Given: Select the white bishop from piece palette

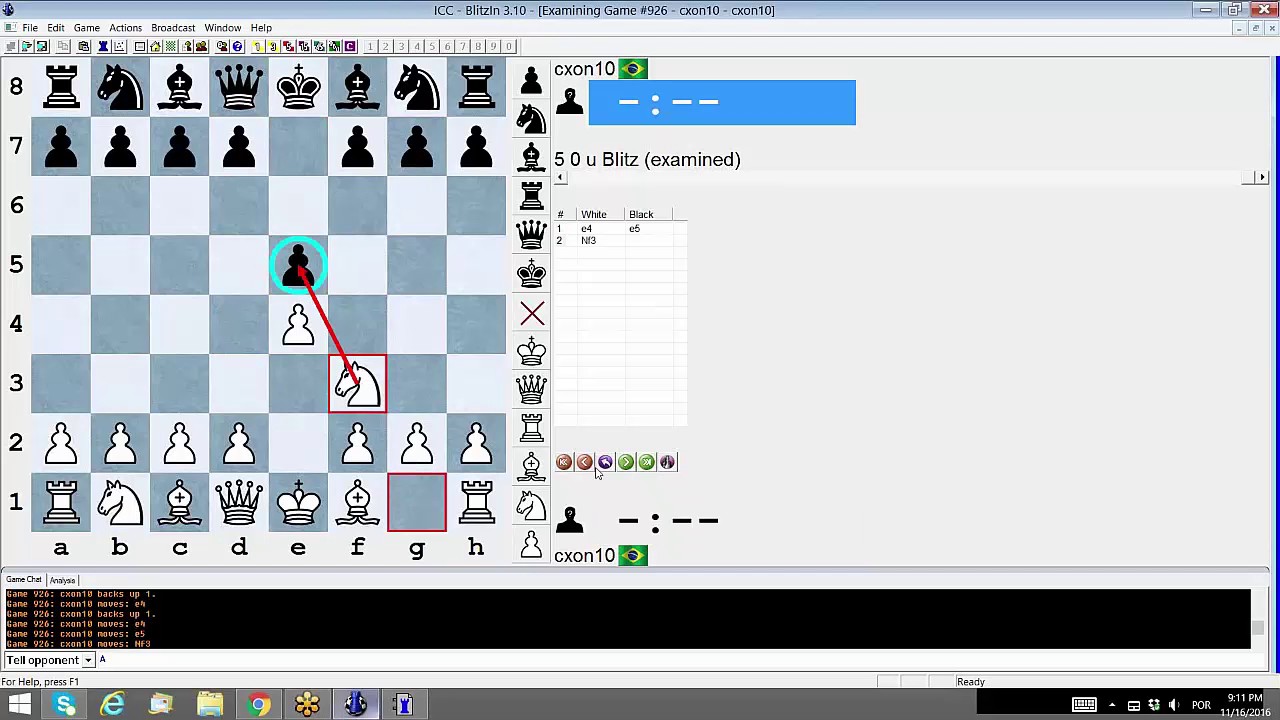Looking at the screenshot, I should point(531,467).
